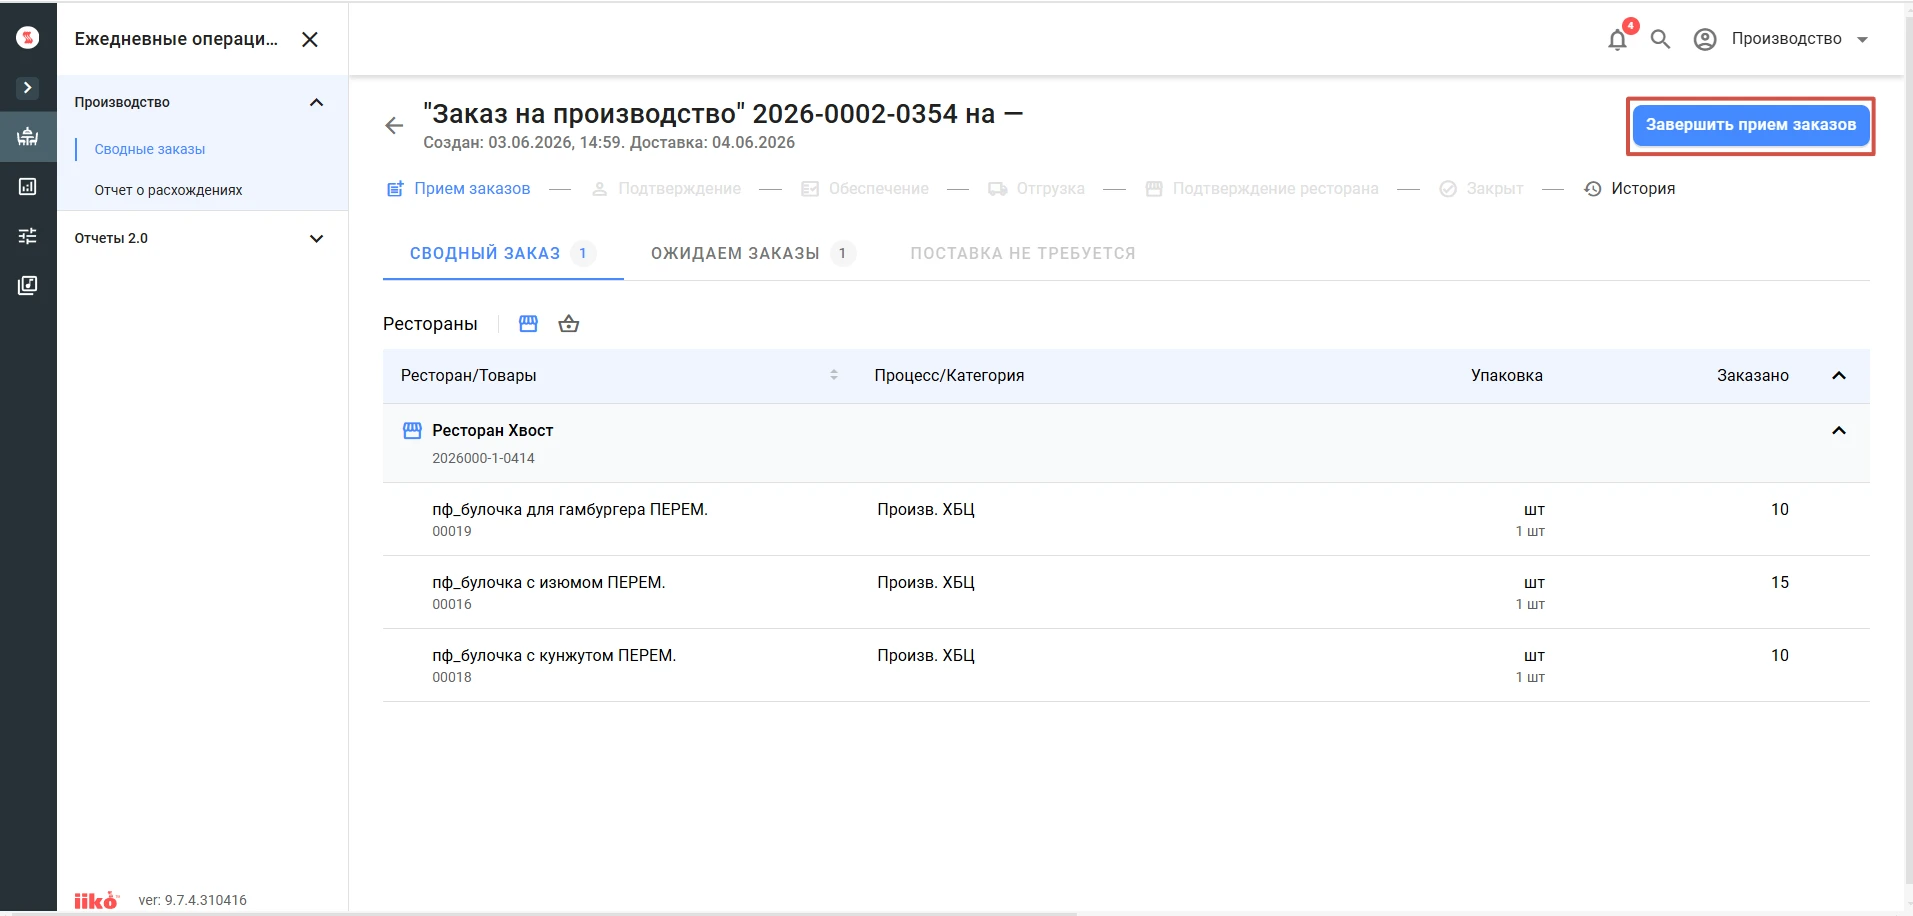This screenshot has height=916, width=1913.
Task: Open Отчет о расхождениях menu item
Action: pos(168,190)
